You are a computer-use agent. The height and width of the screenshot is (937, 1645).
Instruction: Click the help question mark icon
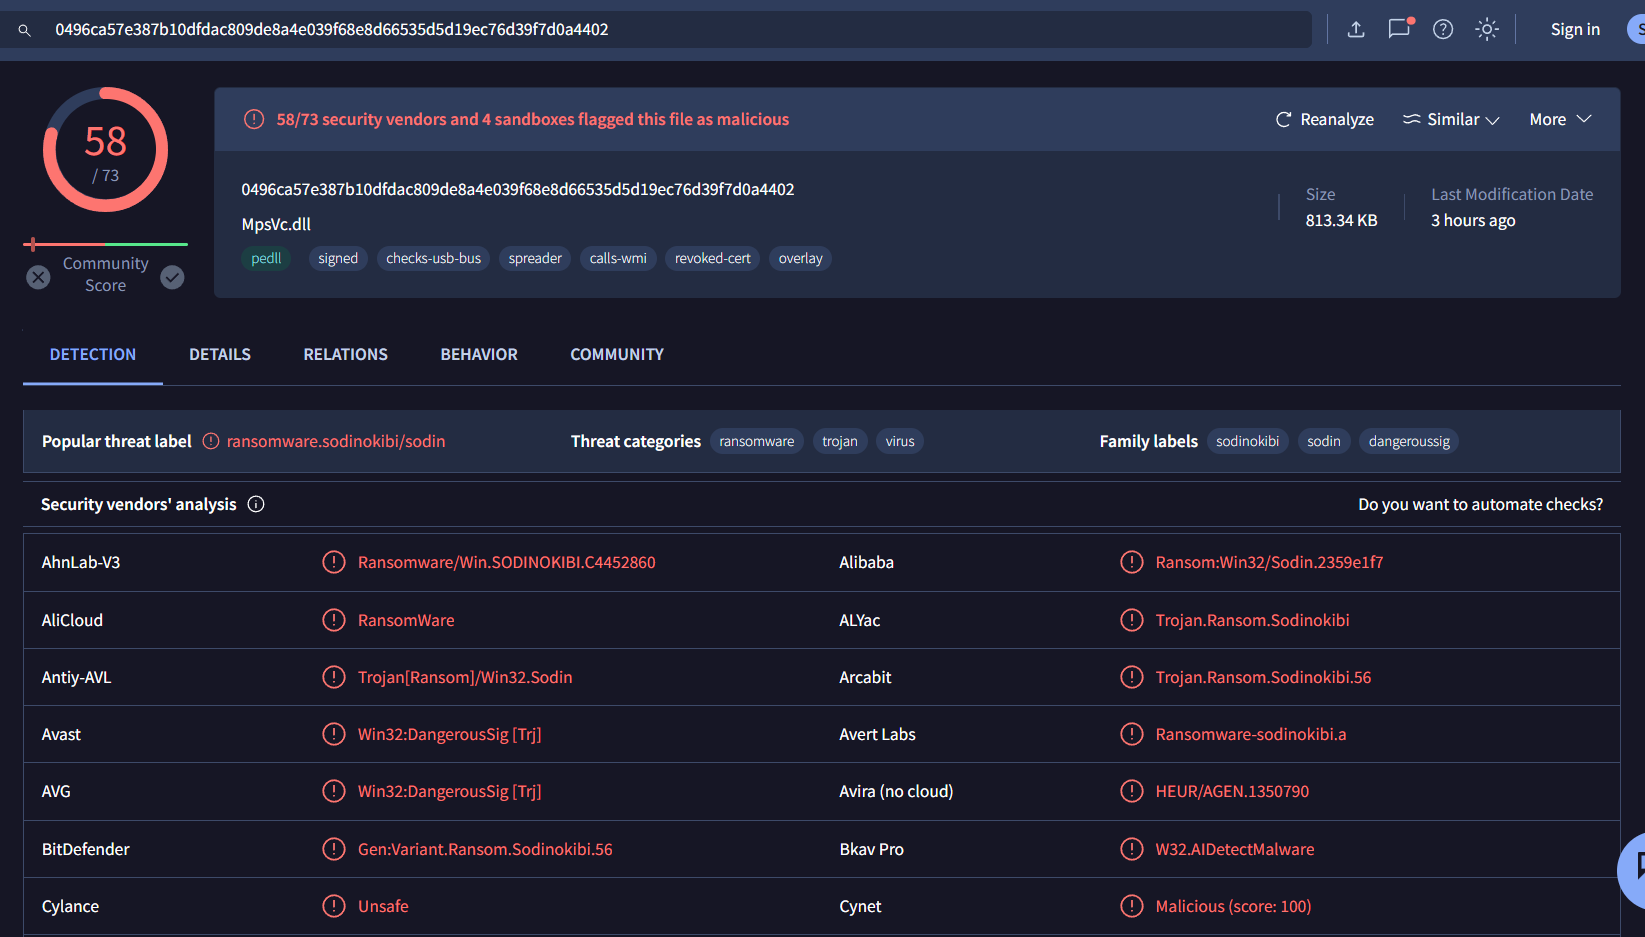[x=1443, y=29]
